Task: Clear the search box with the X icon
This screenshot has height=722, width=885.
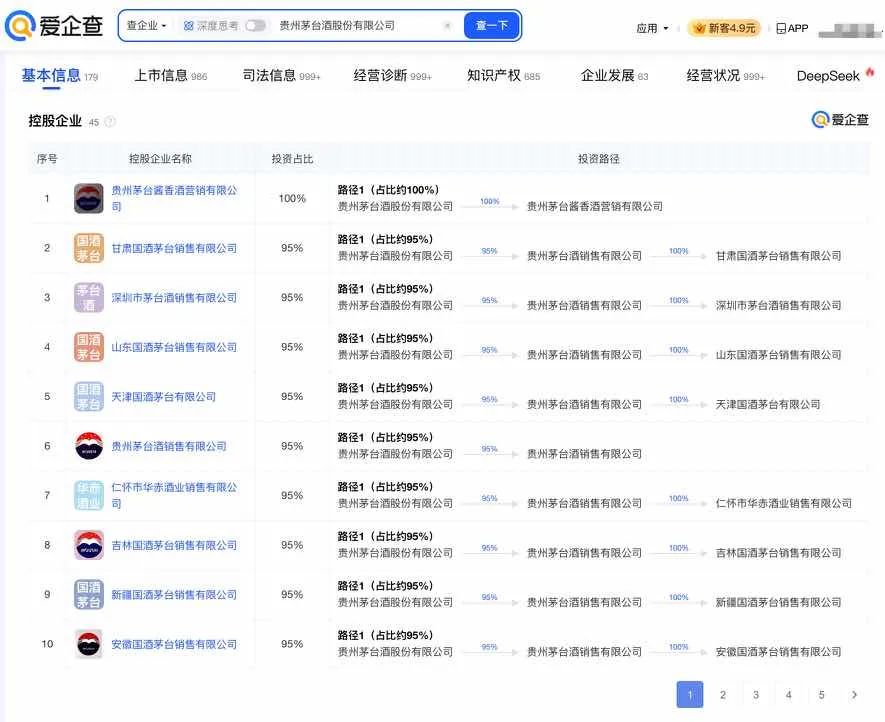Action: pyautogui.click(x=447, y=26)
